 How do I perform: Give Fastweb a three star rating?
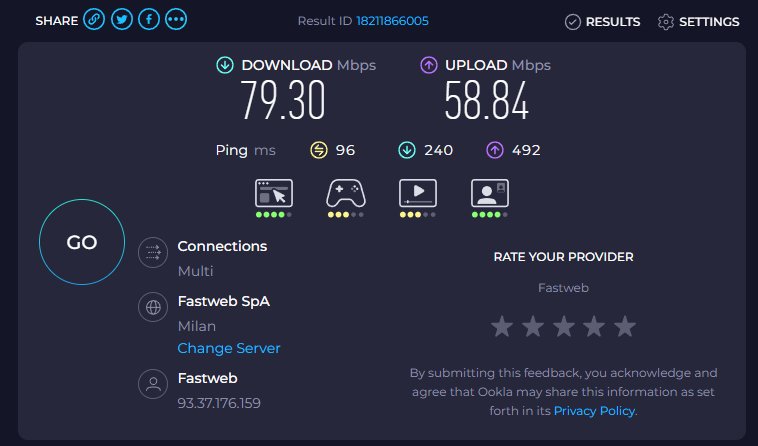(563, 326)
